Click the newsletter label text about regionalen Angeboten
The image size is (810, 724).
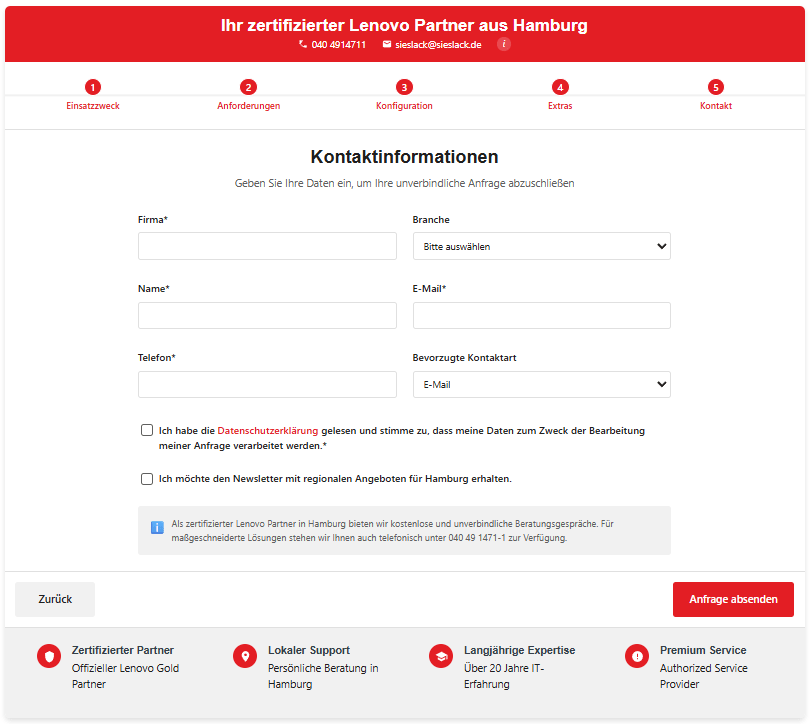coord(335,479)
